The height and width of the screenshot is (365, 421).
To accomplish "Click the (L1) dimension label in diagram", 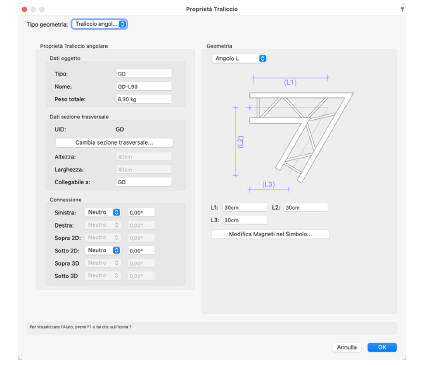I will 290,82.
